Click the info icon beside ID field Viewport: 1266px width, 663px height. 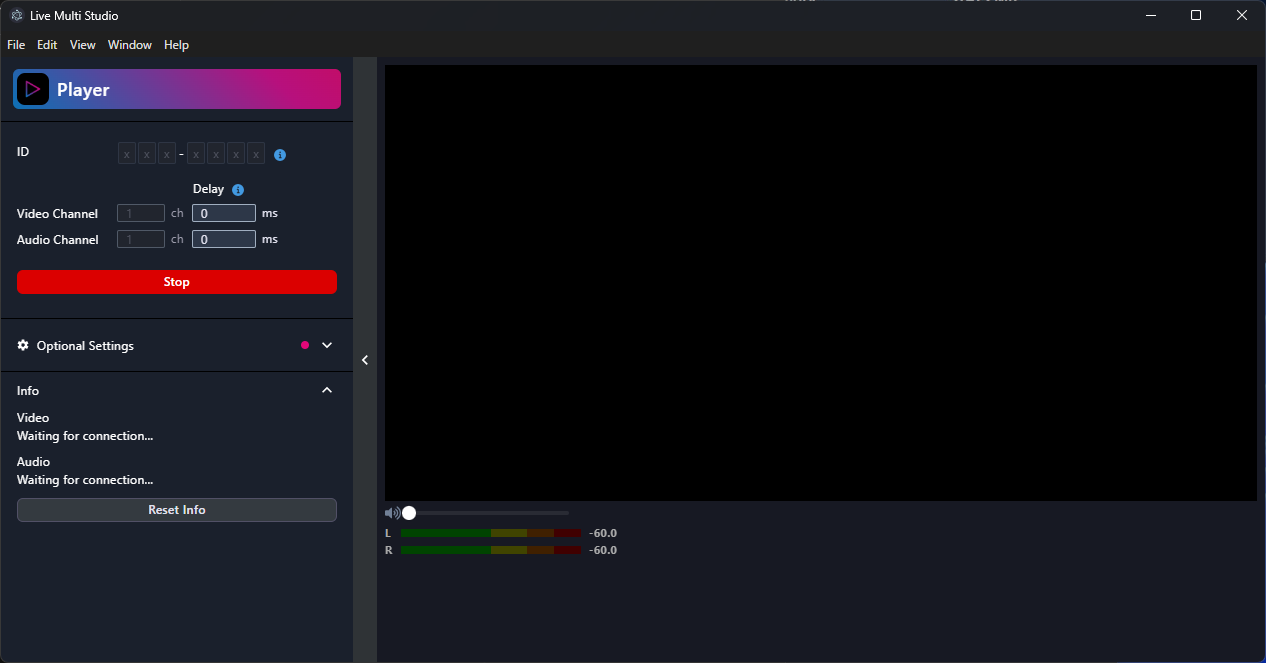pyautogui.click(x=280, y=155)
